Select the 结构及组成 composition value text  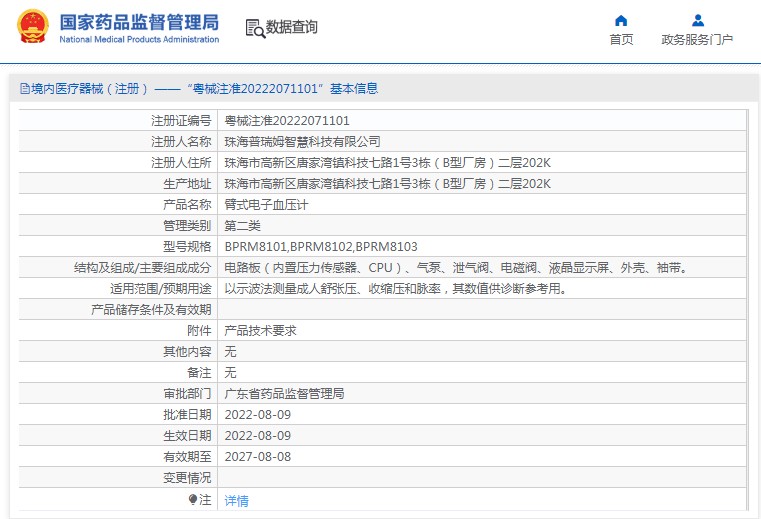[x=456, y=268]
